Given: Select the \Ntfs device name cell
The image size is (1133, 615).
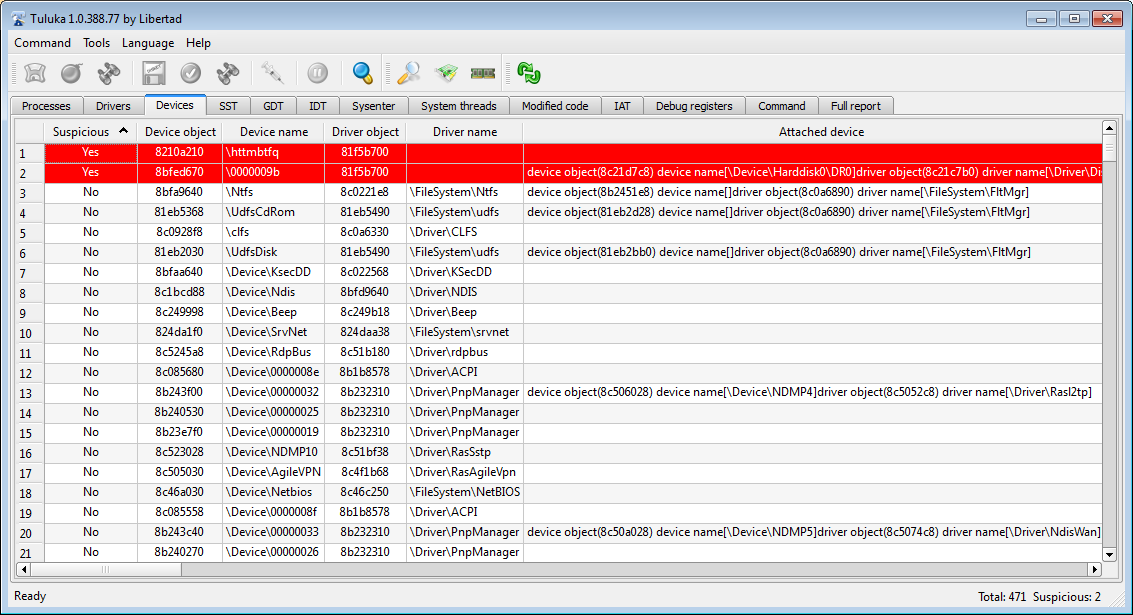Looking at the screenshot, I should [274, 192].
